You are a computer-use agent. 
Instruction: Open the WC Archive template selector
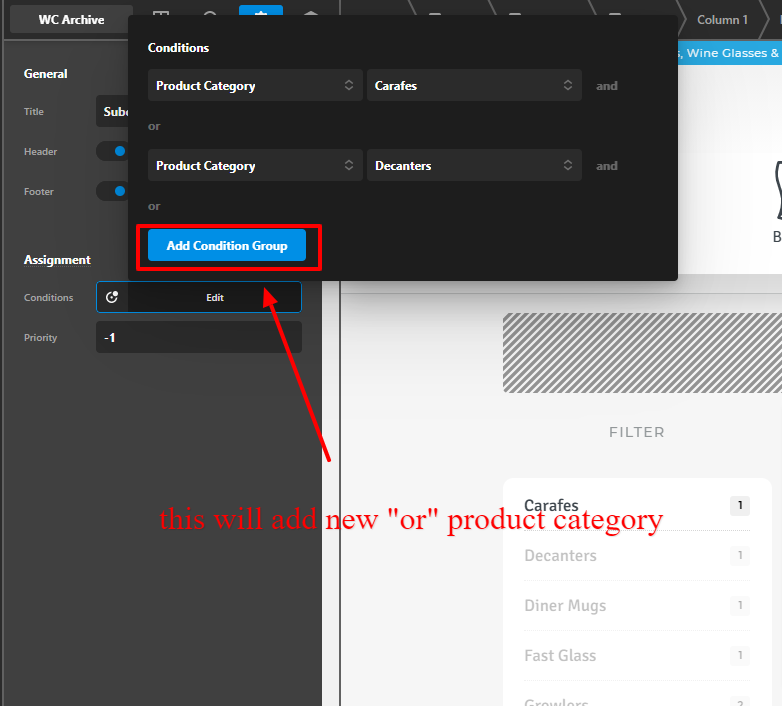click(x=70, y=19)
